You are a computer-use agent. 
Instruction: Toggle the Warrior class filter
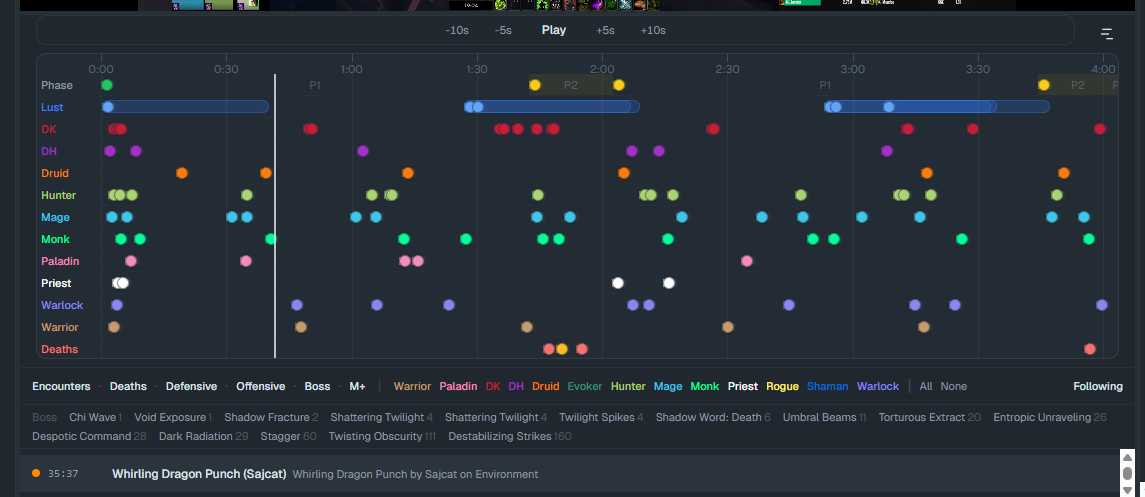click(x=412, y=386)
